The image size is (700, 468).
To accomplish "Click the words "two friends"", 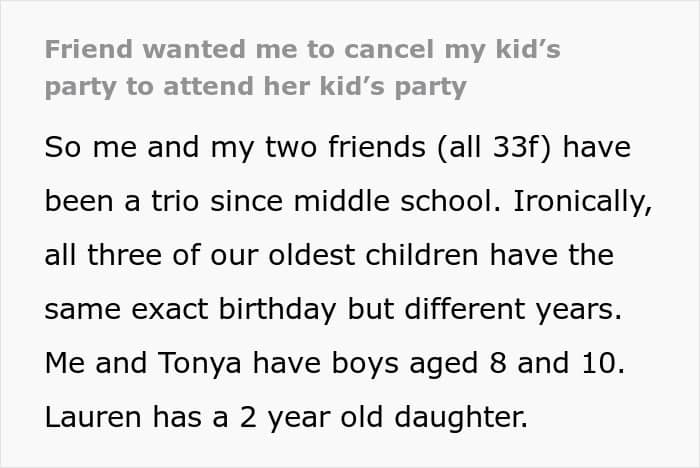I will pos(345,147).
